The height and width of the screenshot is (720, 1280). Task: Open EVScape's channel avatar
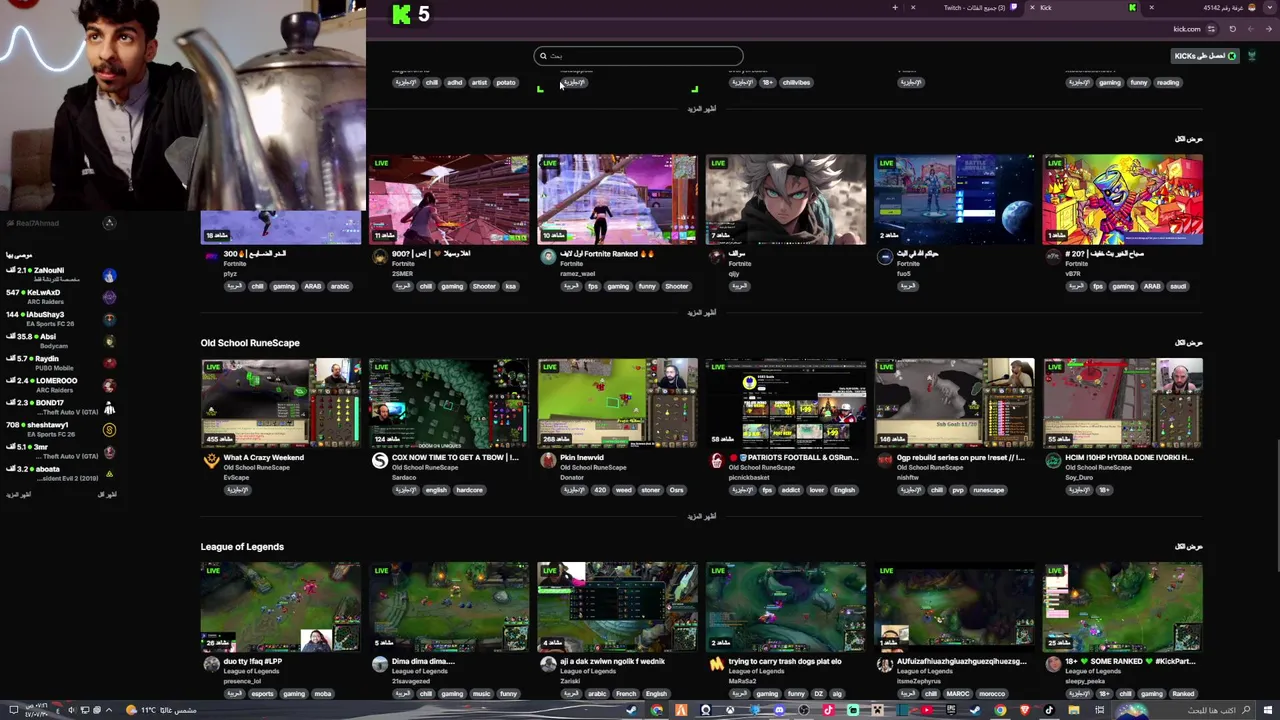click(211, 461)
